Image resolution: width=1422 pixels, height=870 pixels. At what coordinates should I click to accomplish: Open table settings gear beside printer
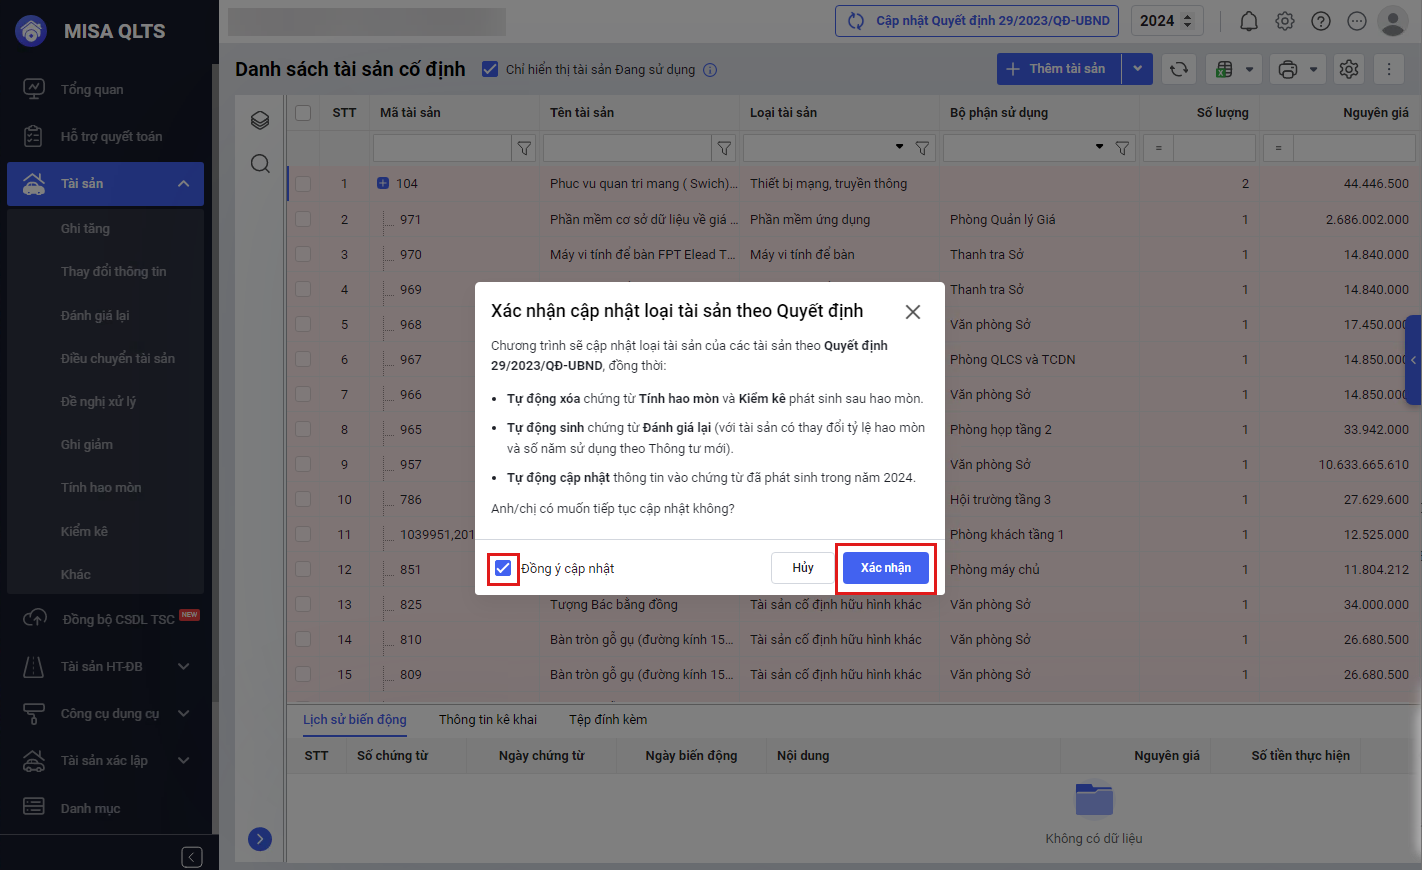tap(1349, 69)
